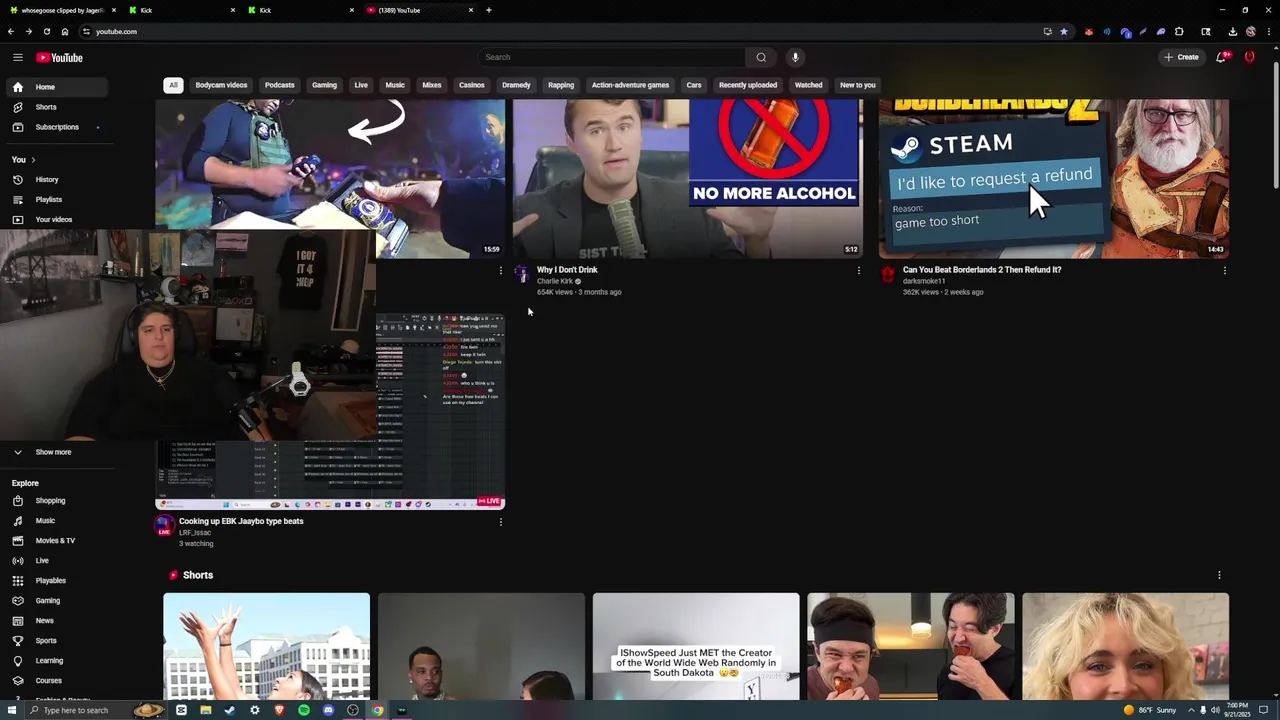This screenshot has height=720, width=1280.
Task: Select the Recently uploaded chip
Action: (x=748, y=85)
